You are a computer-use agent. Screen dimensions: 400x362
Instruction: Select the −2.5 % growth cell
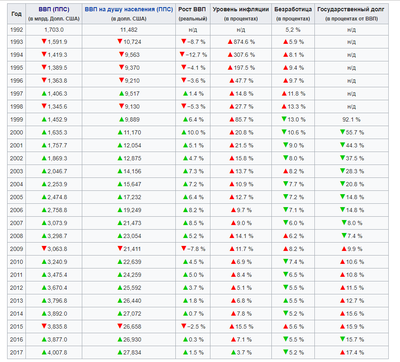coord(193,327)
